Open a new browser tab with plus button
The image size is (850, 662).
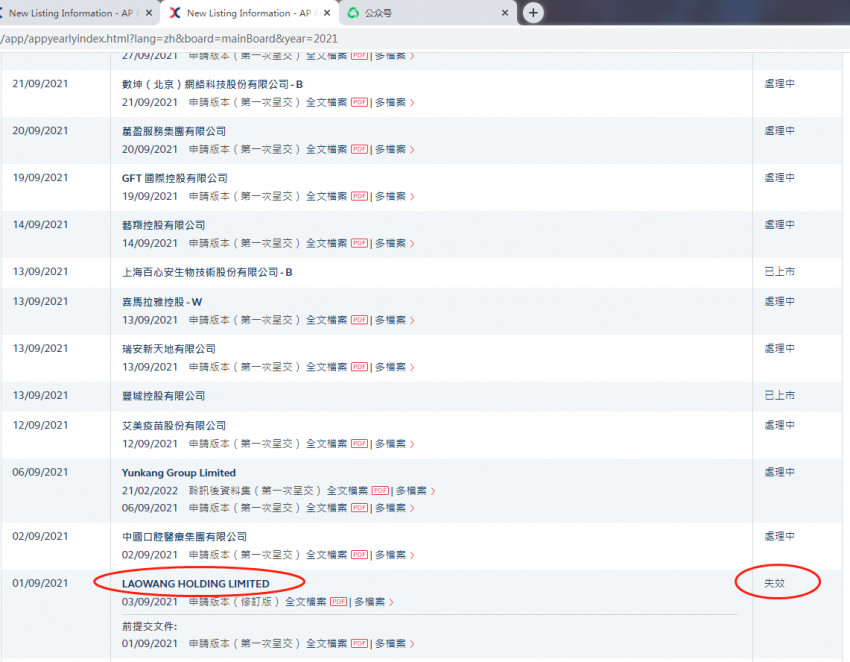[x=532, y=13]
